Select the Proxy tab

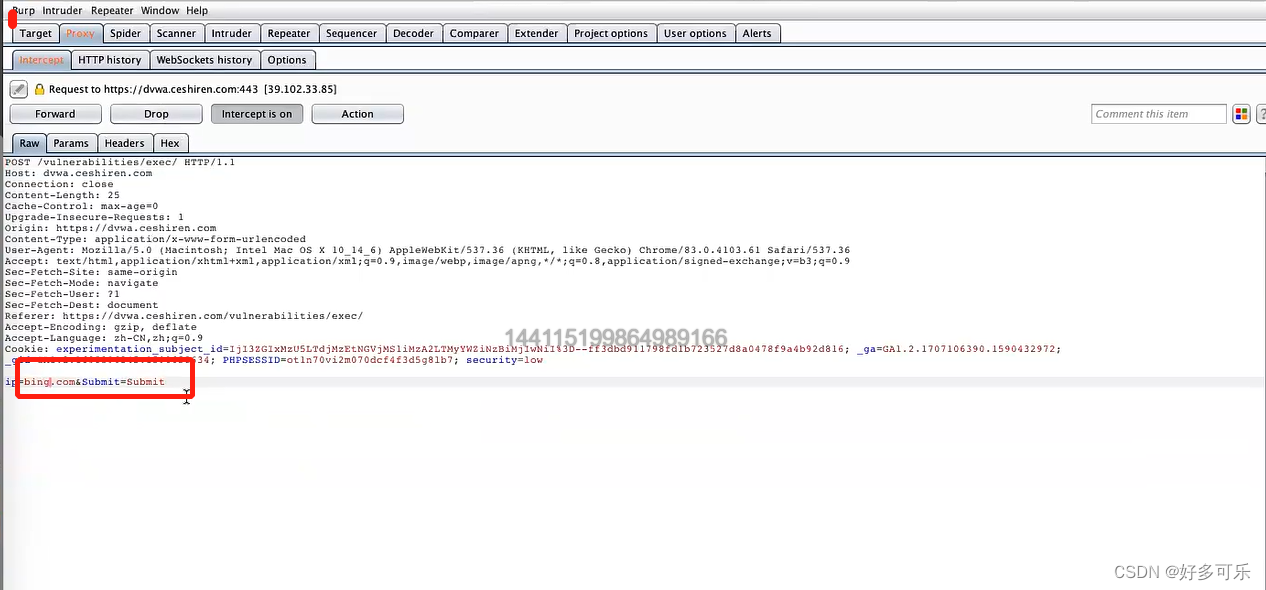point(80,33)
